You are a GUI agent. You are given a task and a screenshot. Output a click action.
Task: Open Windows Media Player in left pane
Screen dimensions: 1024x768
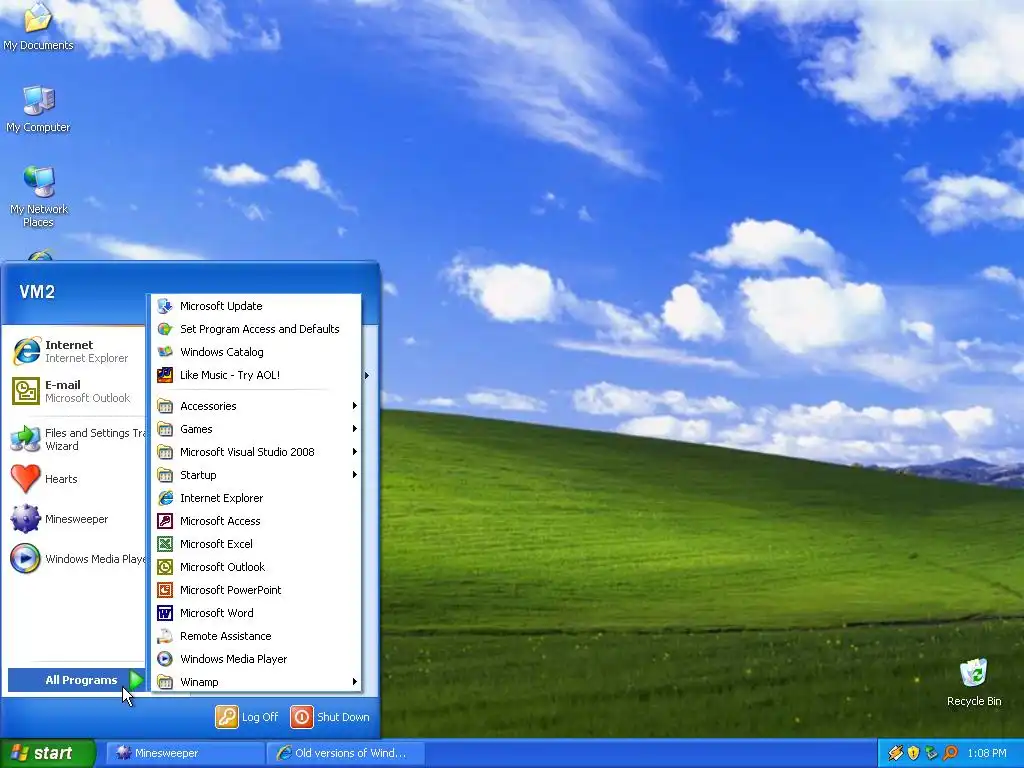pyautogui.click(x=76, y=559)
